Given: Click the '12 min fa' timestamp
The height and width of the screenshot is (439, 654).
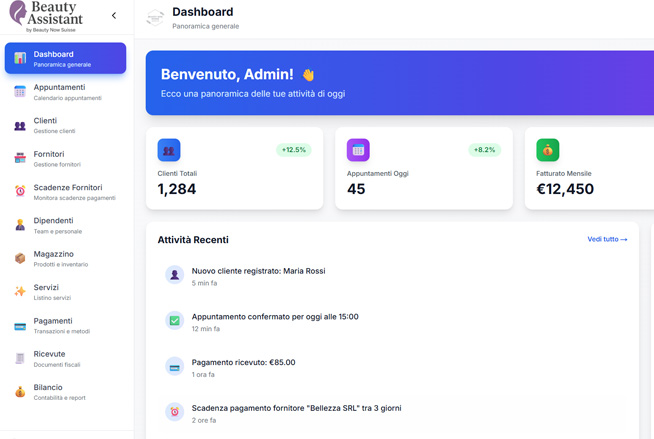Looking at the screenshot, I should click(x=206, y=329).
